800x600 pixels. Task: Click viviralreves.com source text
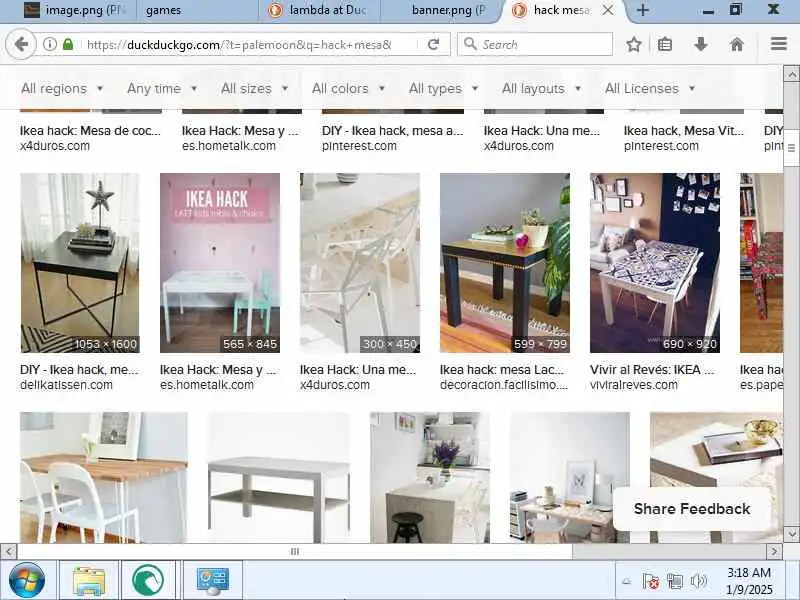tap(634, 385)
